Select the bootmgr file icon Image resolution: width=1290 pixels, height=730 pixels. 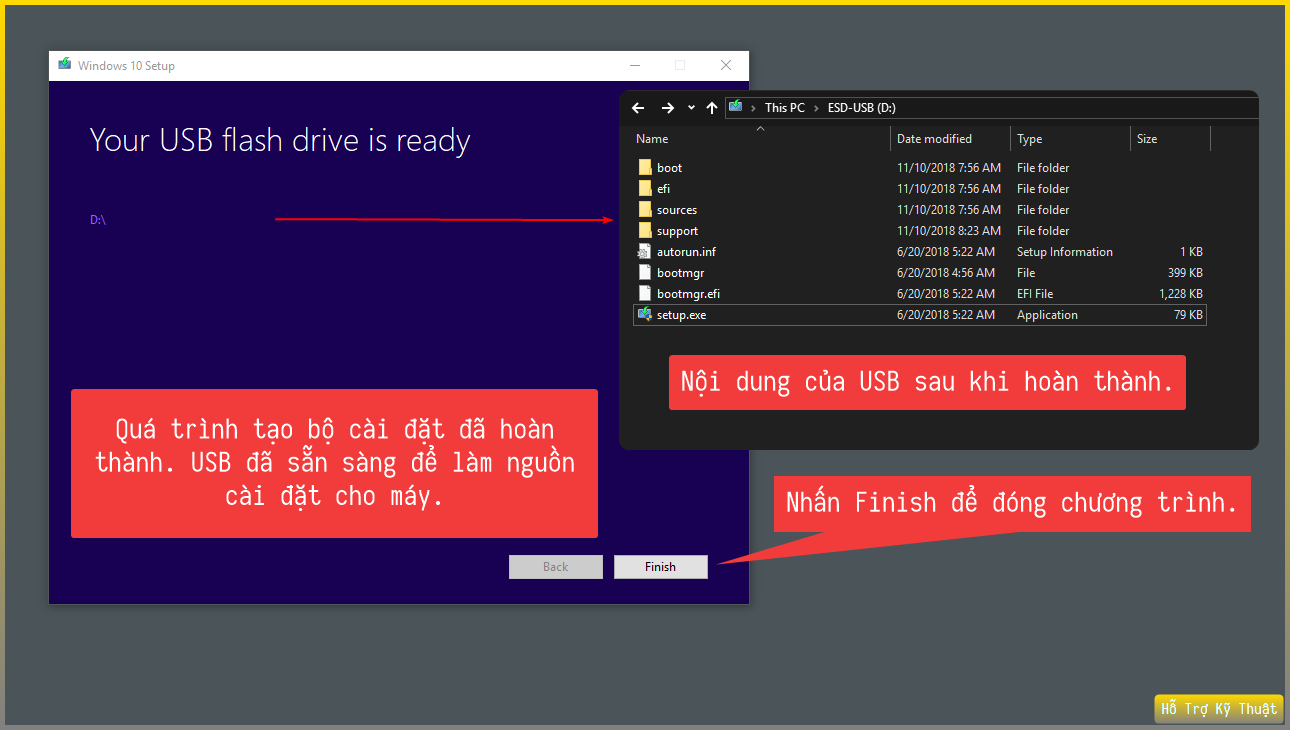645,273
